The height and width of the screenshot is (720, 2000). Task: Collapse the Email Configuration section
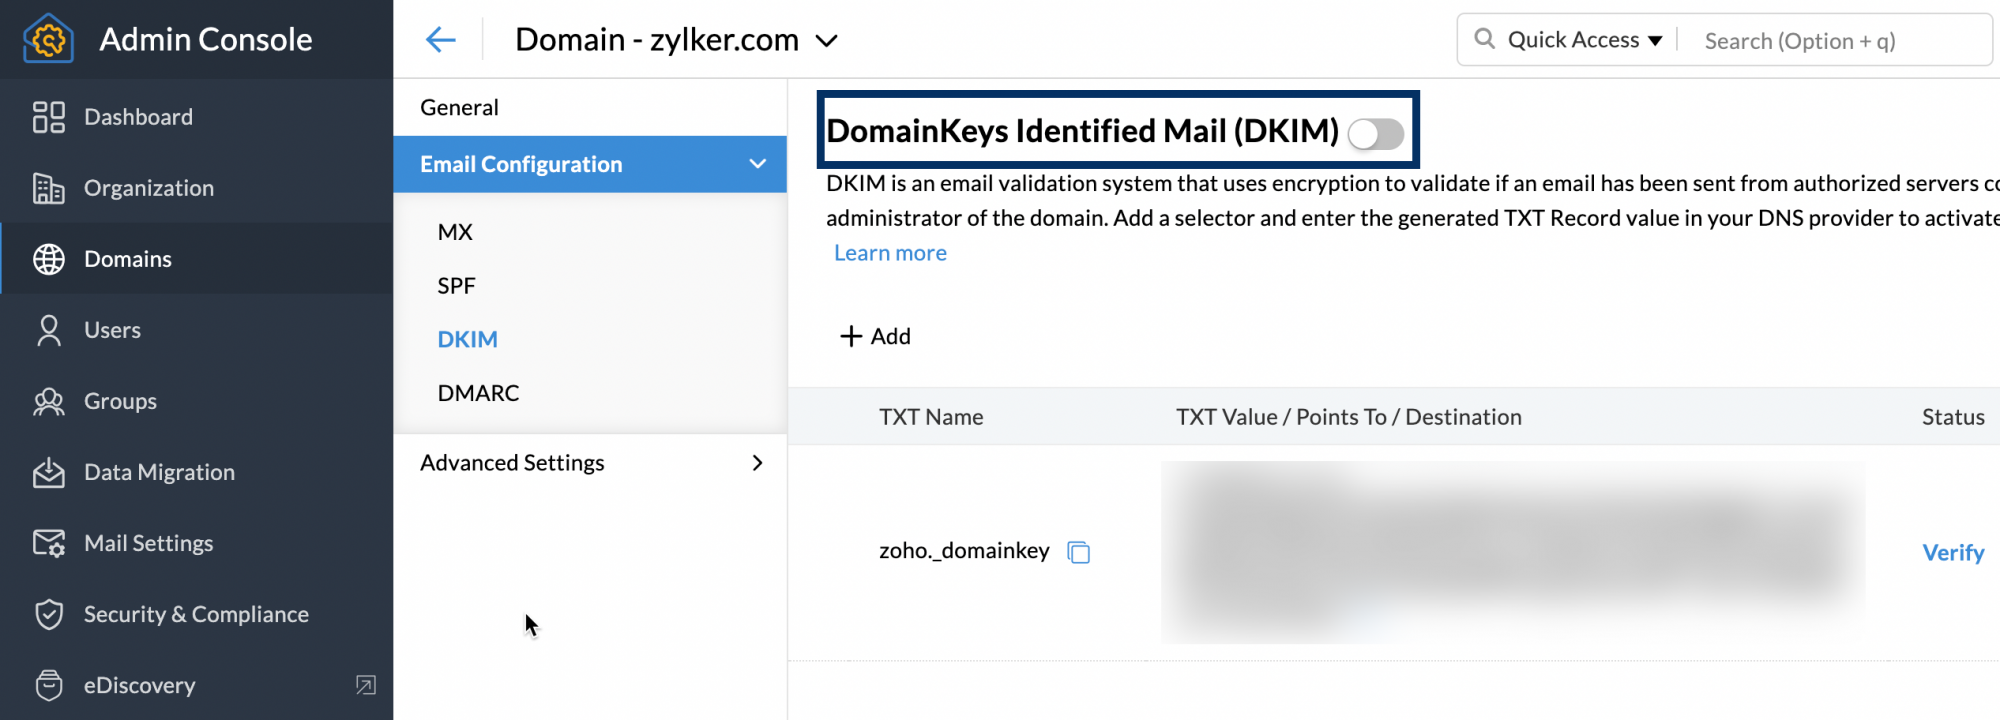coord(757,164)
